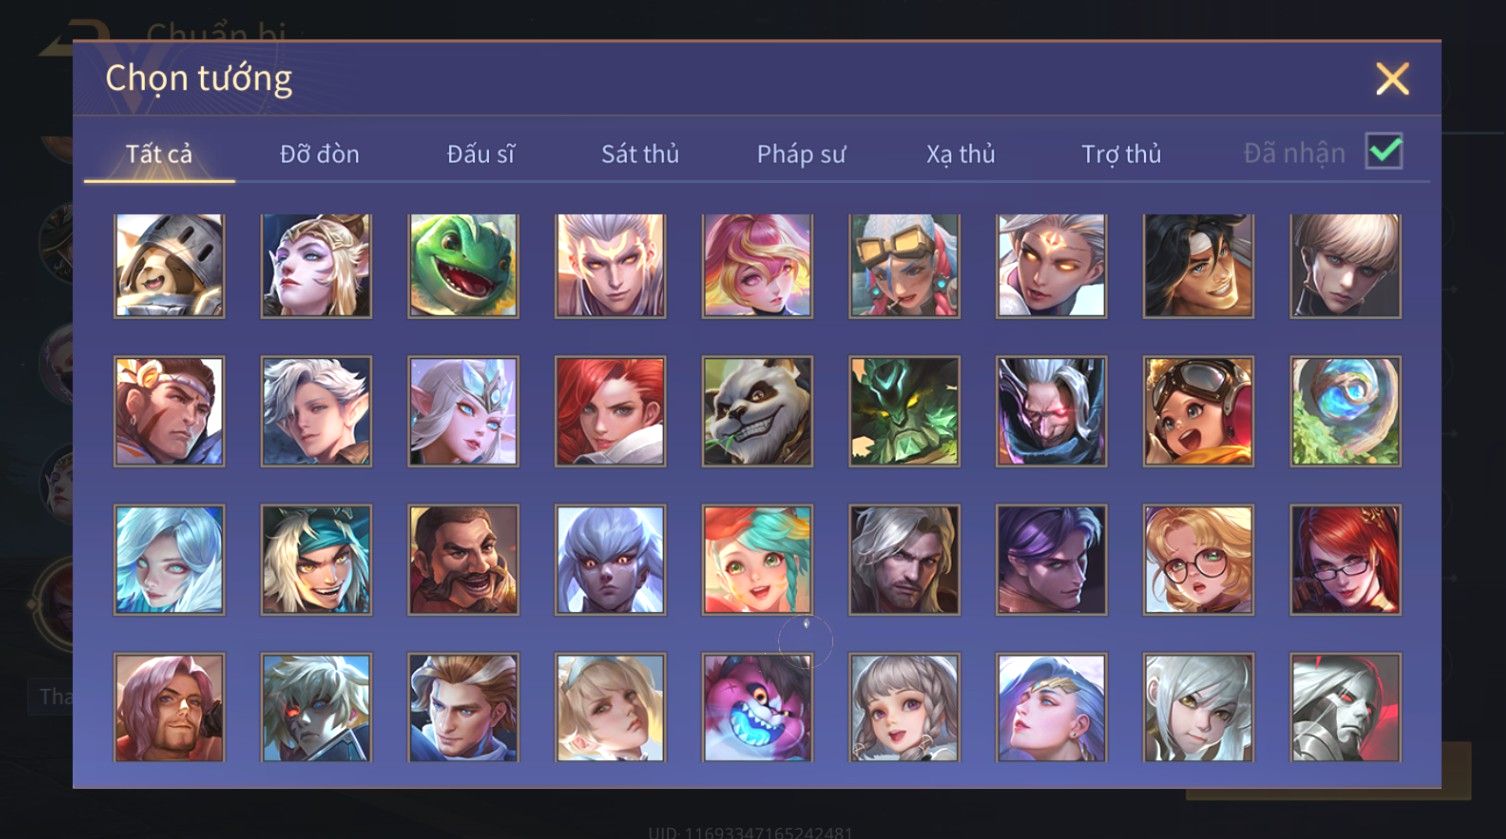Choose the mustached man hero portrait

pyautogui.click(x=463, y=560)
